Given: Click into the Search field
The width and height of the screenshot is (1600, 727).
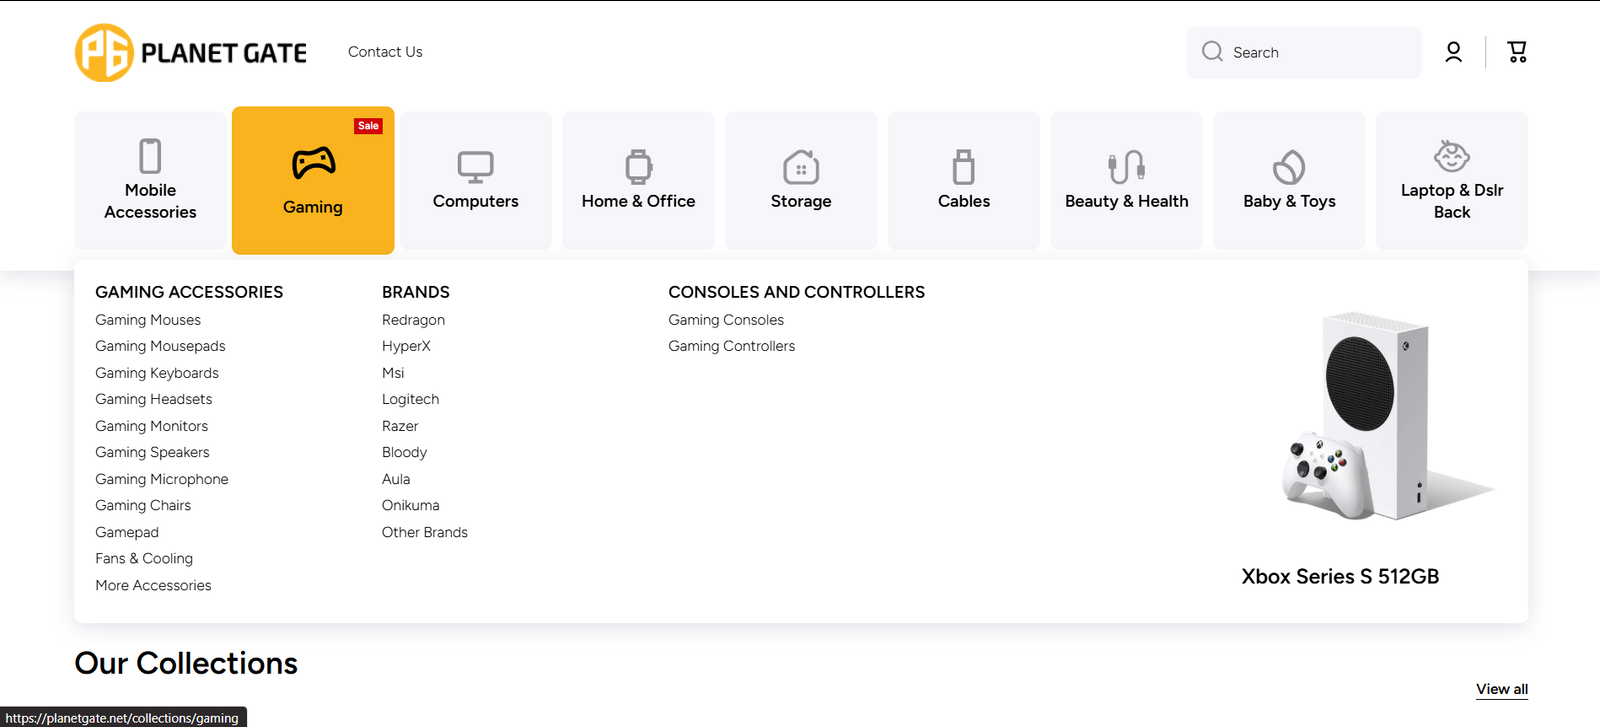Looking at the screenshot, I should point(1304,52).
